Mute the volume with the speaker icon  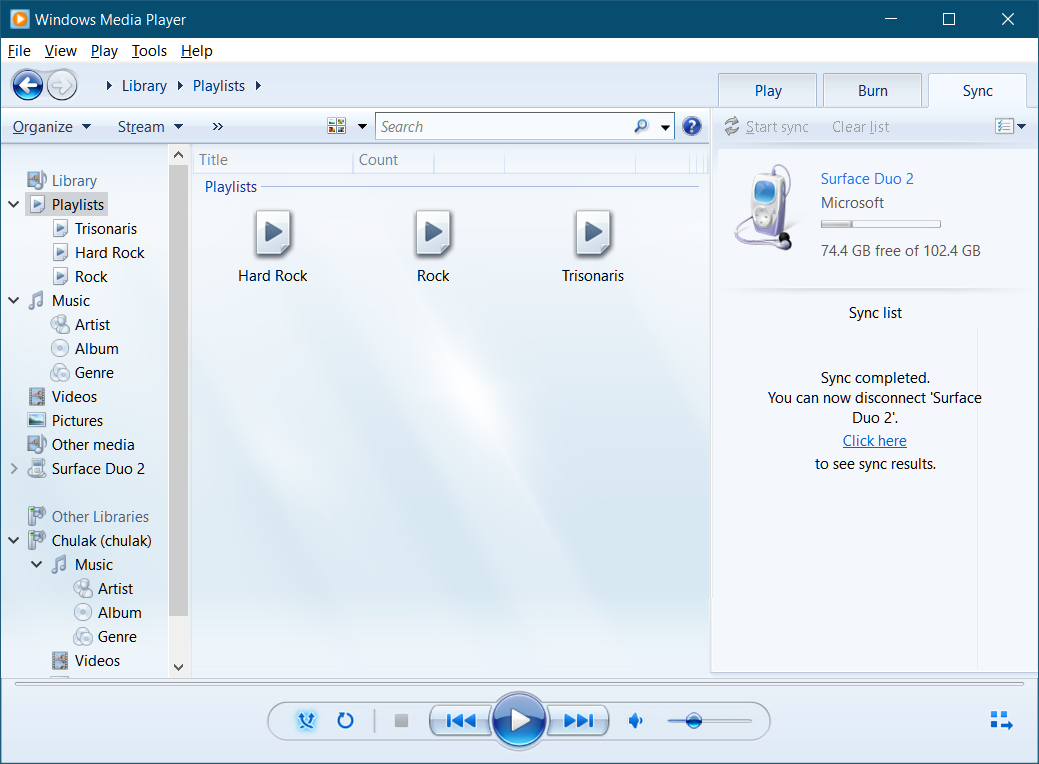[x=635, y=720]
